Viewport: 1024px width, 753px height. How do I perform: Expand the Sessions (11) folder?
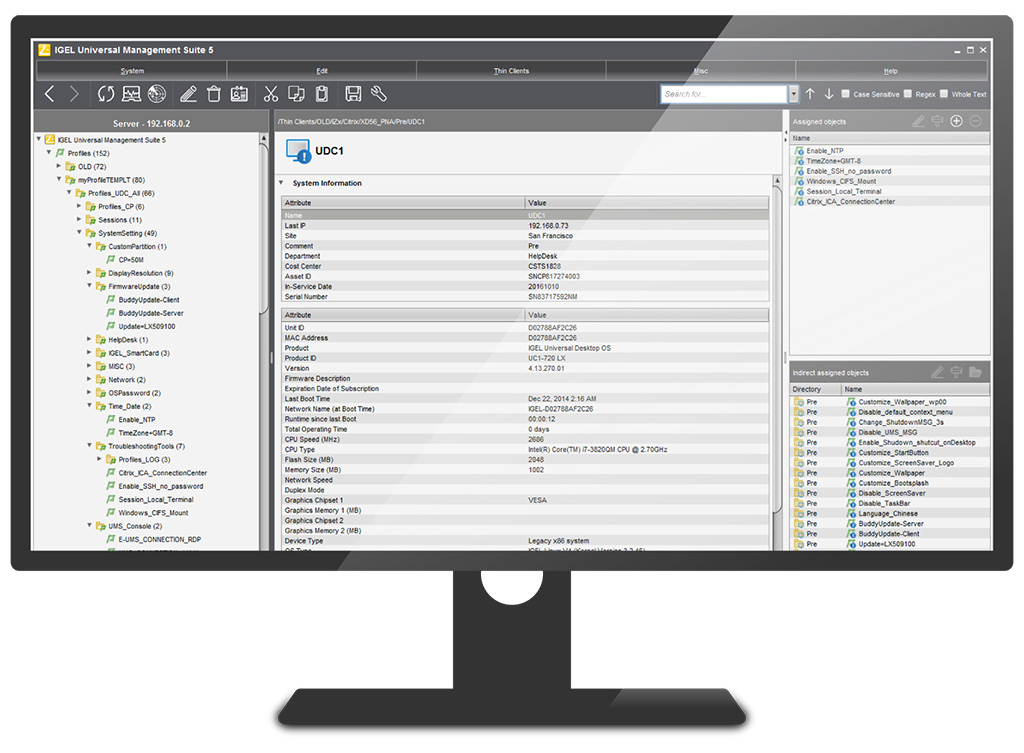(x=79, y=219)
